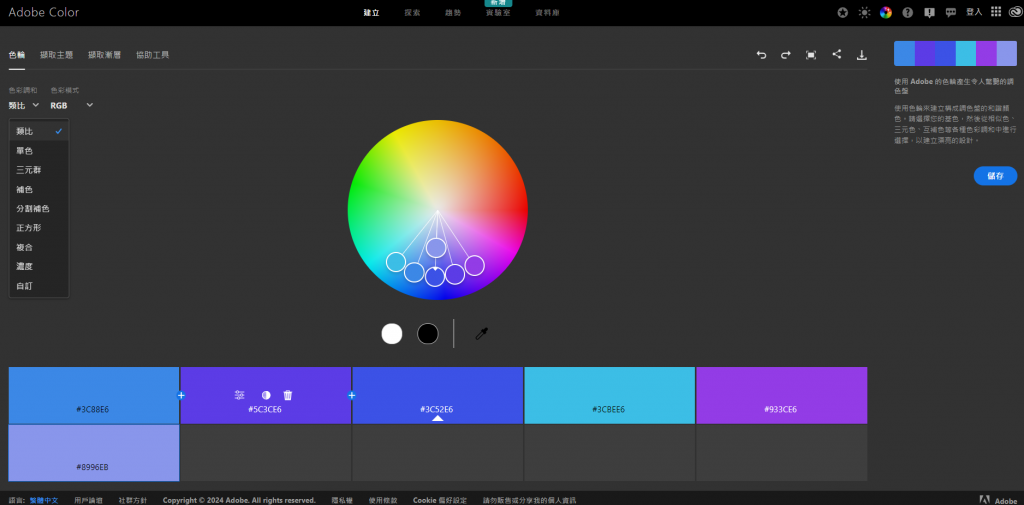This screenshot has width=1024, height=505.
Task: Switch to the 擷取主題 tab
Action: pos(56,55)
